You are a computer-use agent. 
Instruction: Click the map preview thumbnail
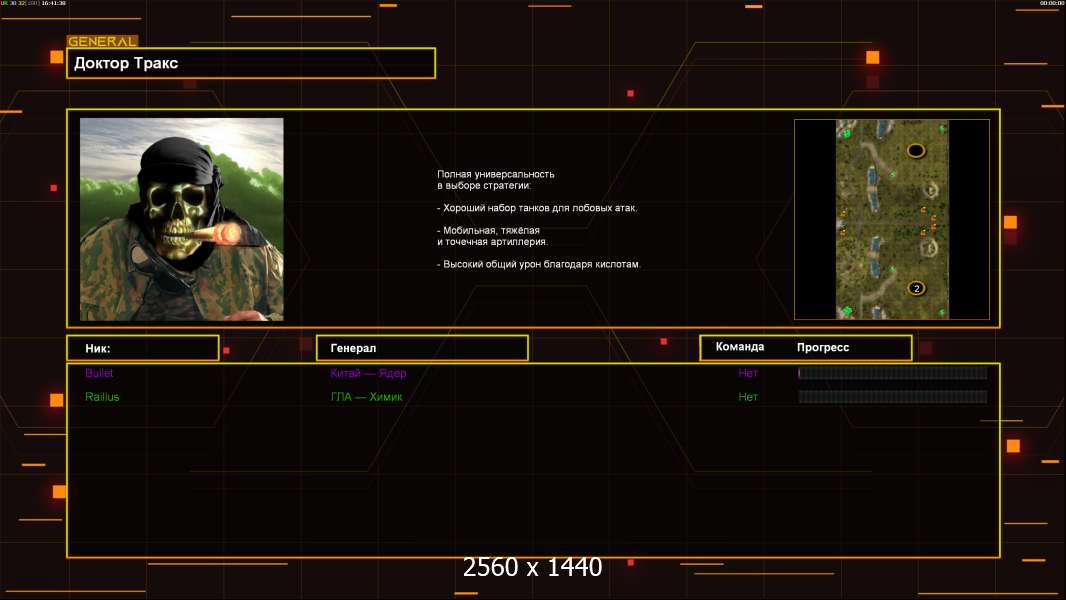pyautogui.click(x=891, y=219)
